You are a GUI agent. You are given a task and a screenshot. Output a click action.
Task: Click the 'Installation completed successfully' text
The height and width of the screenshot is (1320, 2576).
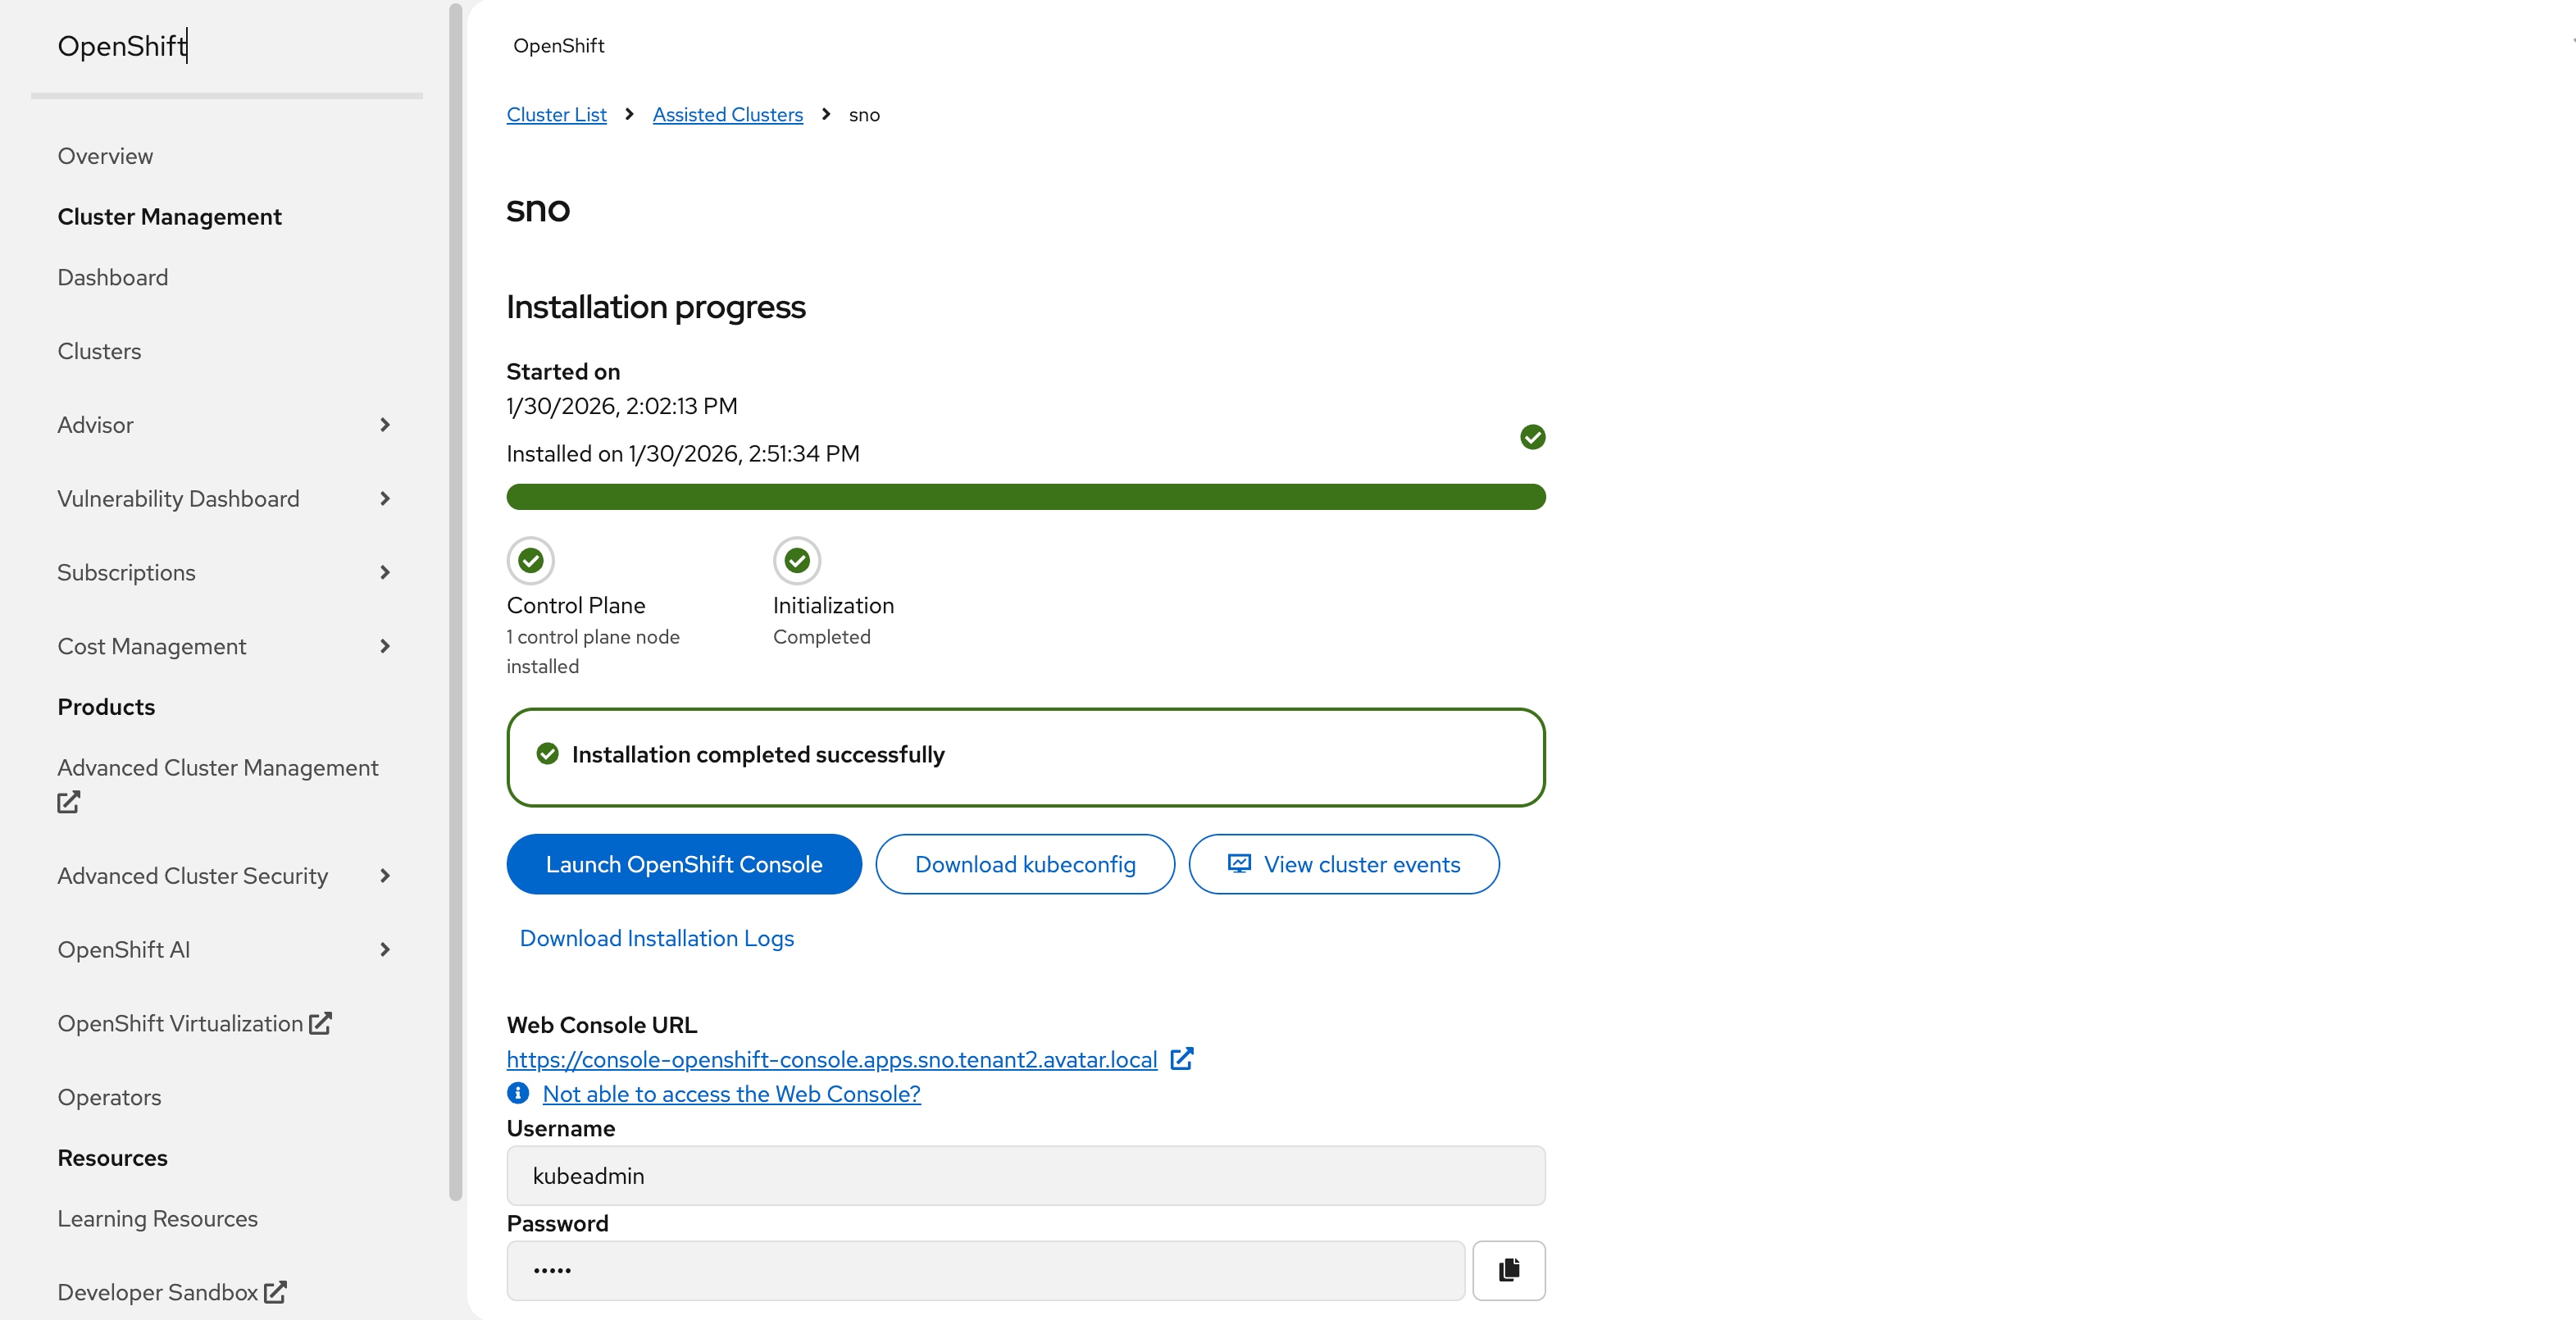click(758, 754)
